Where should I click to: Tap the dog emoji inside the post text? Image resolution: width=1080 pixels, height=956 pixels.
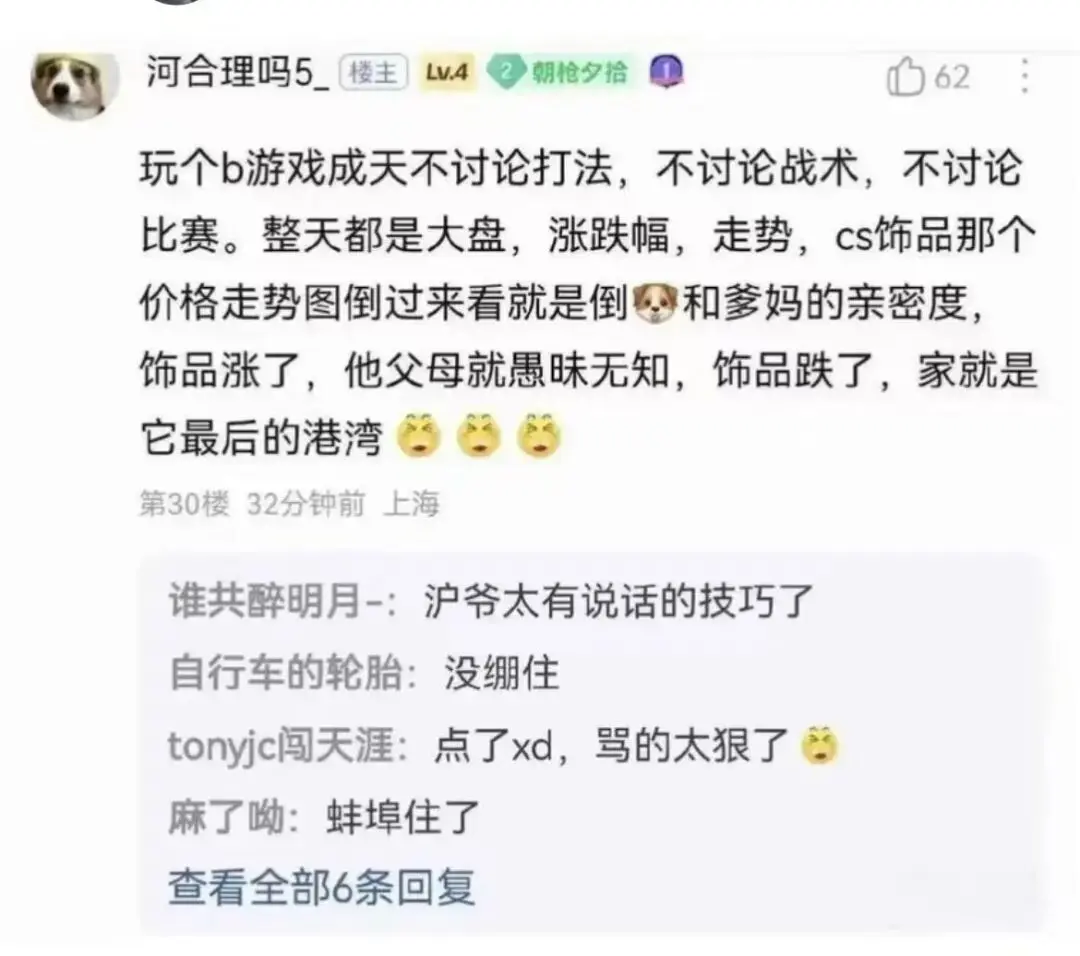coord(654,304)
